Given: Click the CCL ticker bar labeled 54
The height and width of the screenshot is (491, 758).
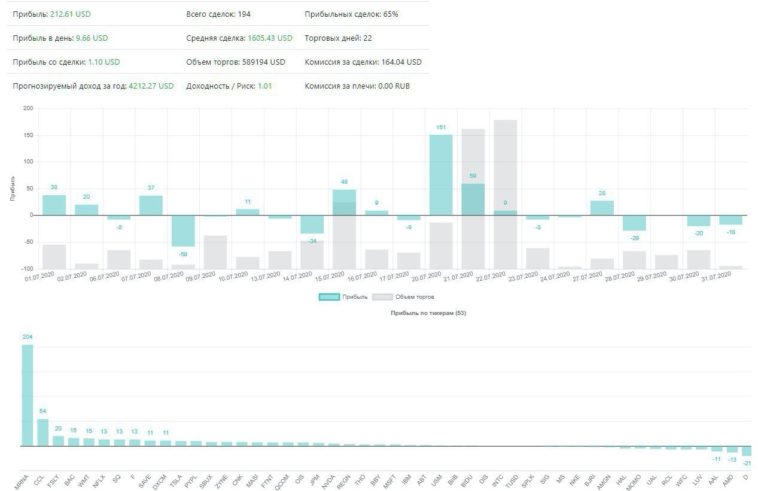Looking at the screenshot, I should tap(42, 432).
